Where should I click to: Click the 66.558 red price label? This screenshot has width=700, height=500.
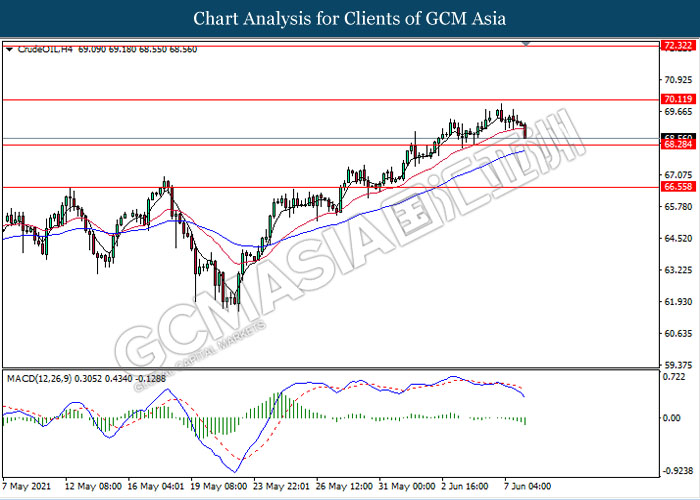(x=678, y=187)
